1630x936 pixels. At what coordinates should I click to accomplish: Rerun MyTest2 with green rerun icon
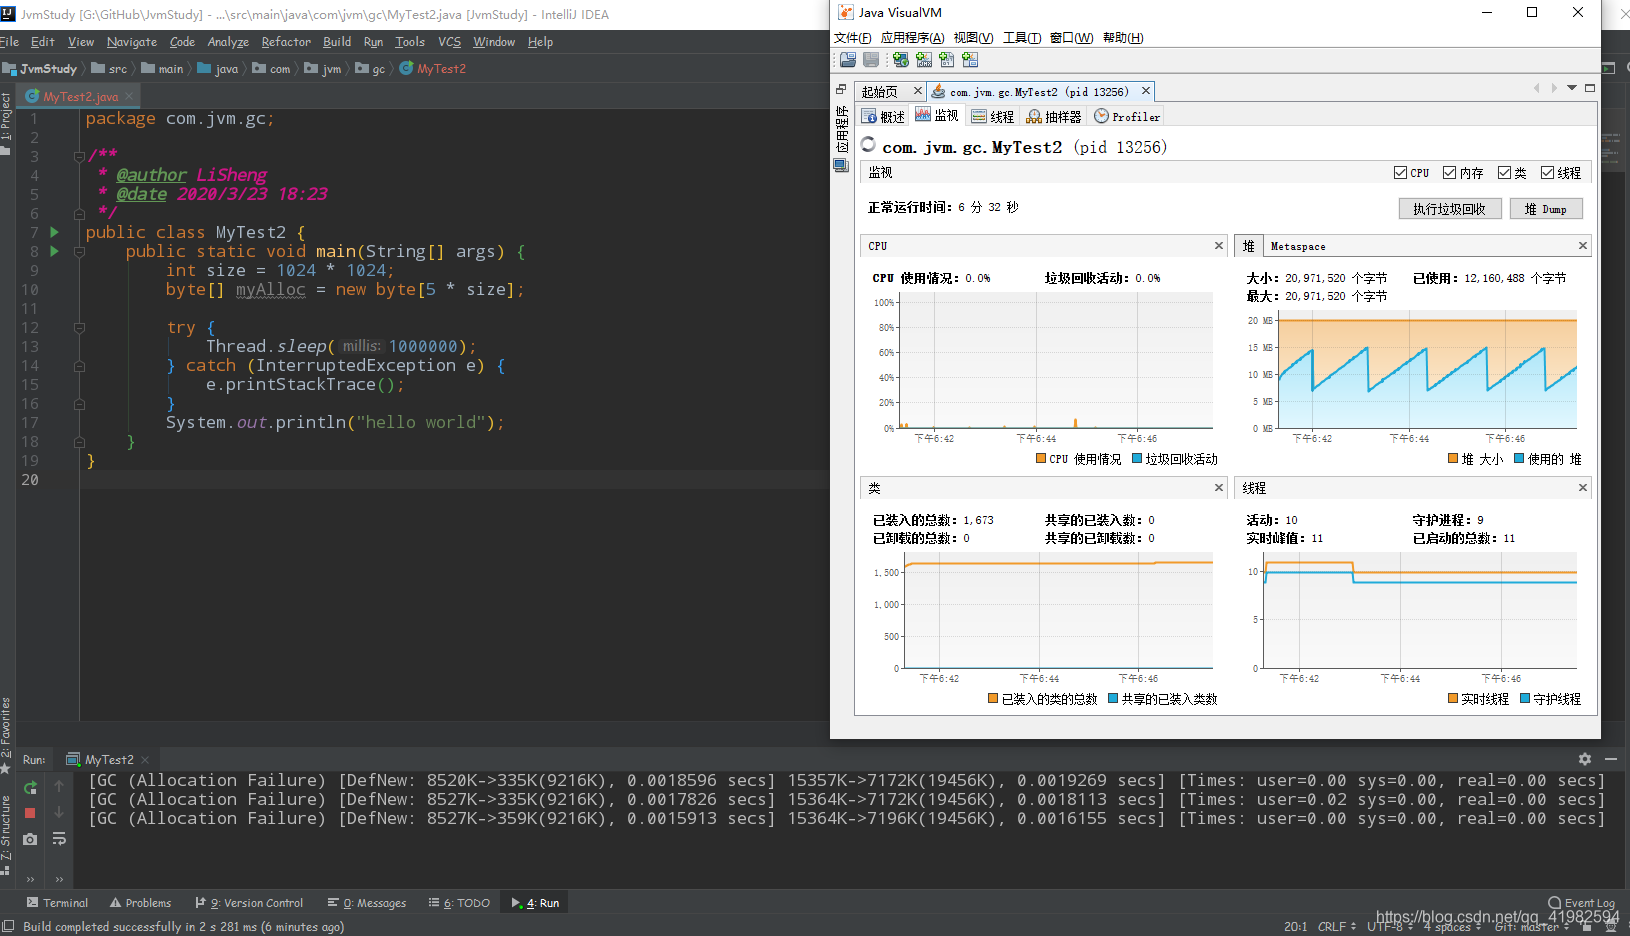[30, 787]
